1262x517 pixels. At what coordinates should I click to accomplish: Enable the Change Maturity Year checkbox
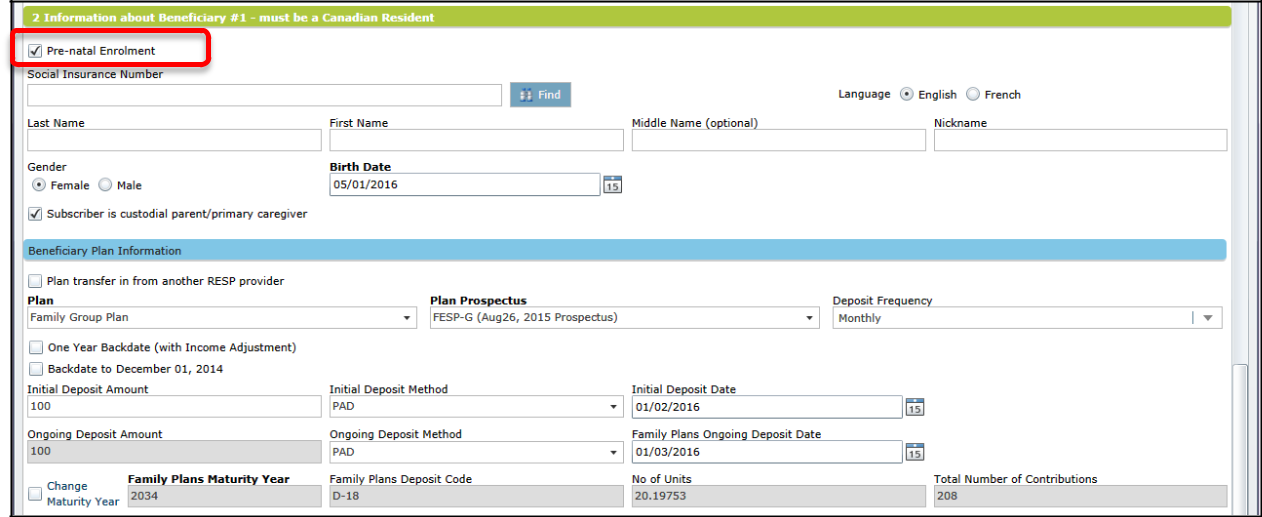click(x=35, y=493)
